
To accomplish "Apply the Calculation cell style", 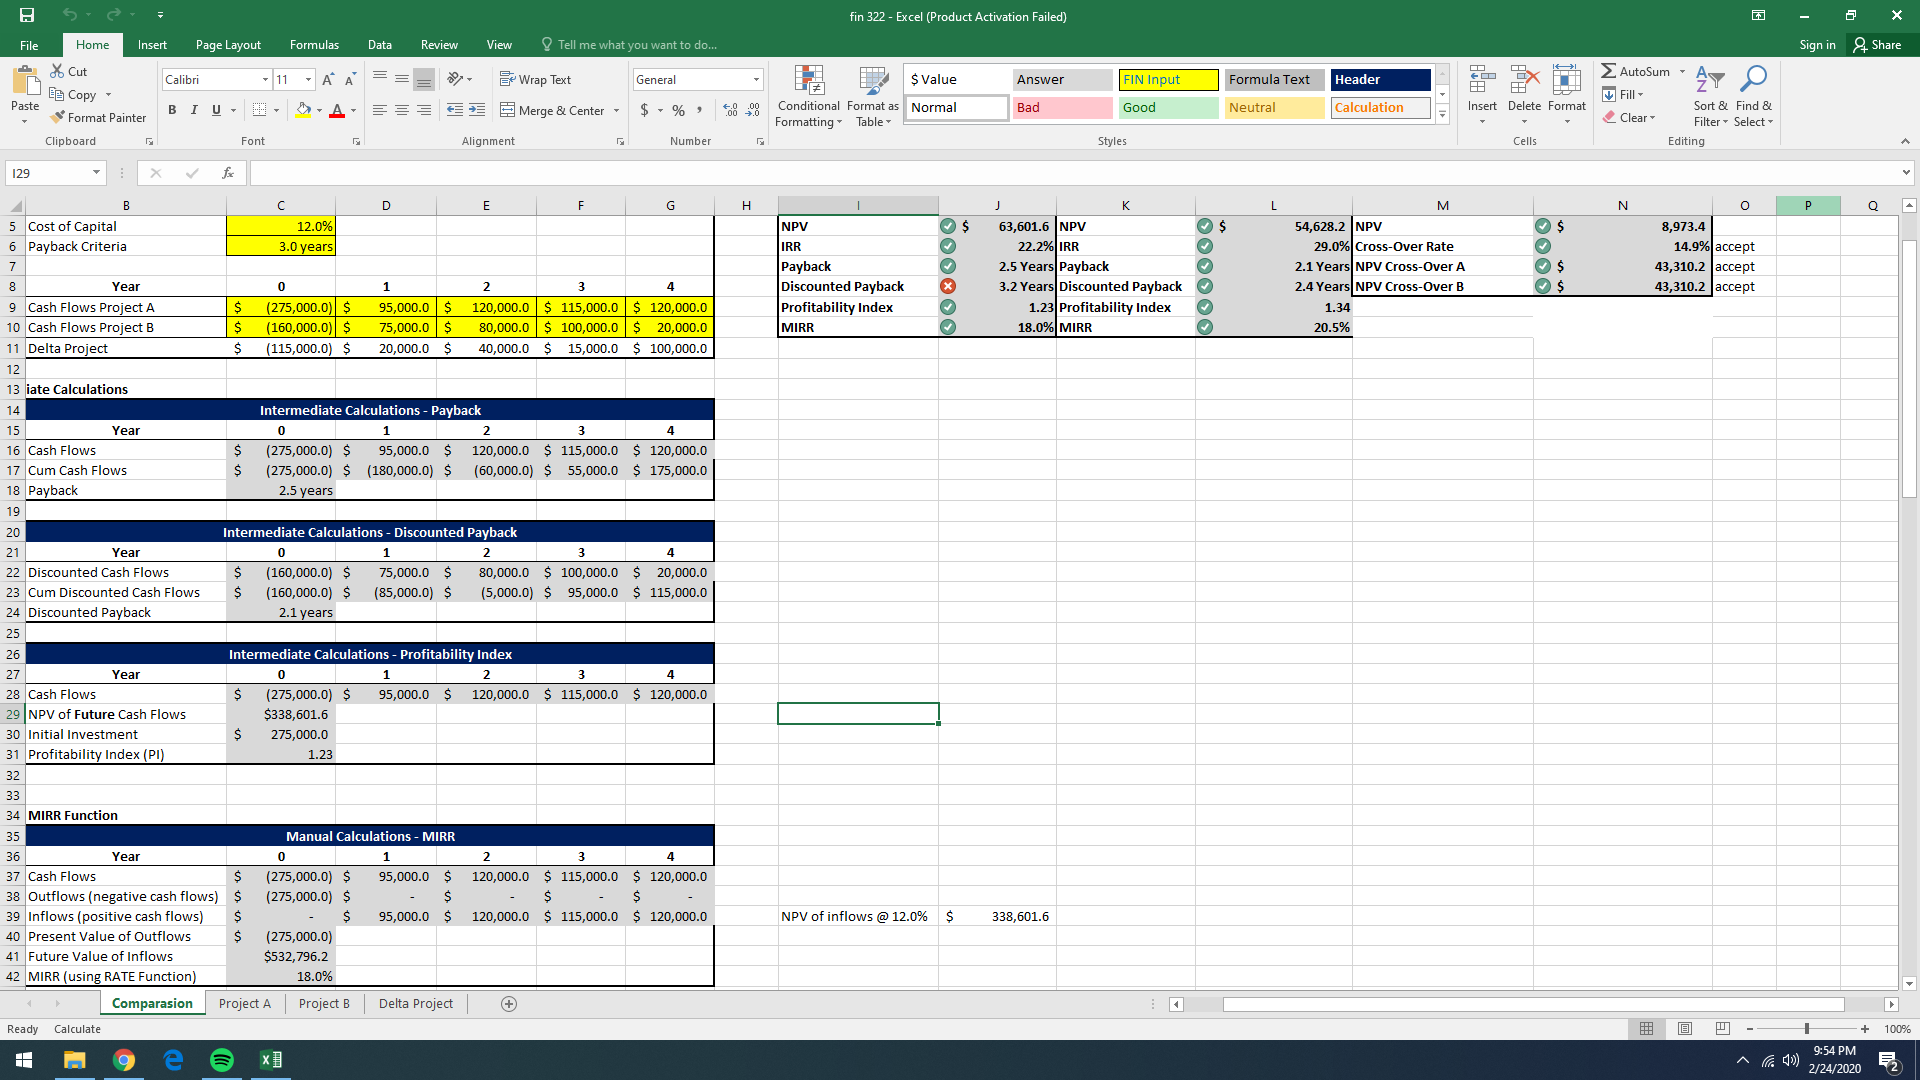I will pos(1380,107).
